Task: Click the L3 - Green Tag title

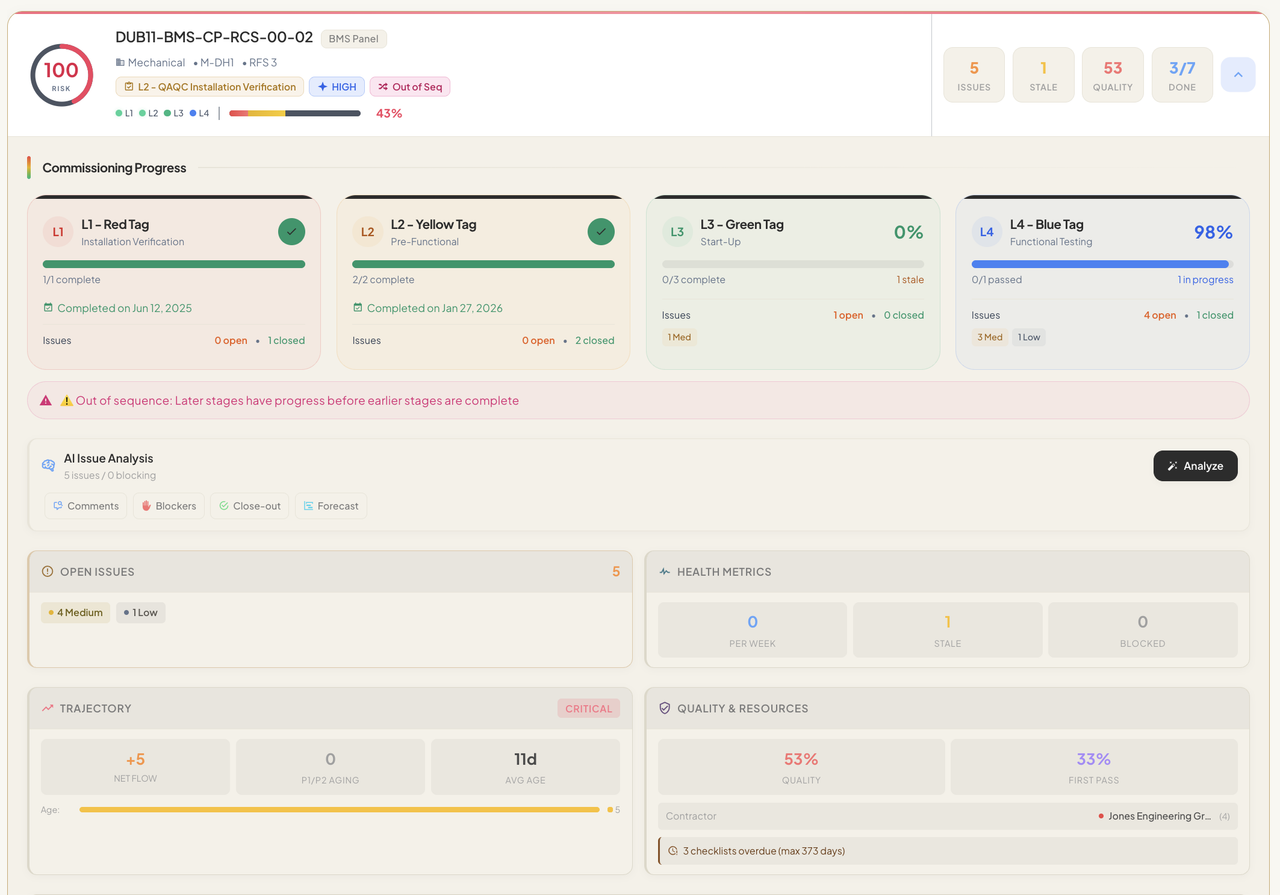Action: (742, 225)
